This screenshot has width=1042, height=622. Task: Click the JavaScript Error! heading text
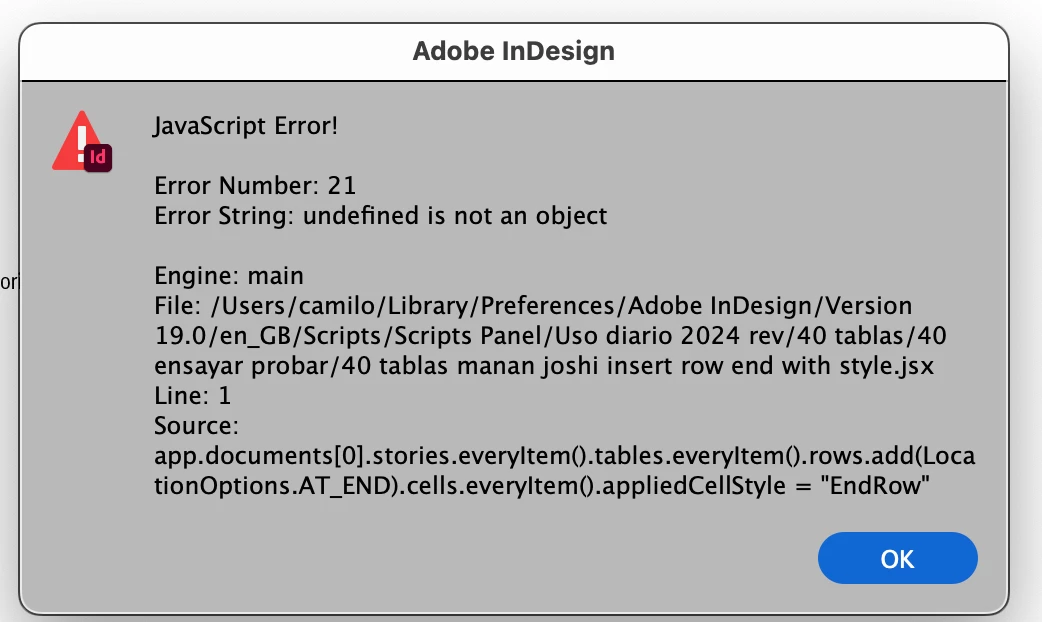246,126
